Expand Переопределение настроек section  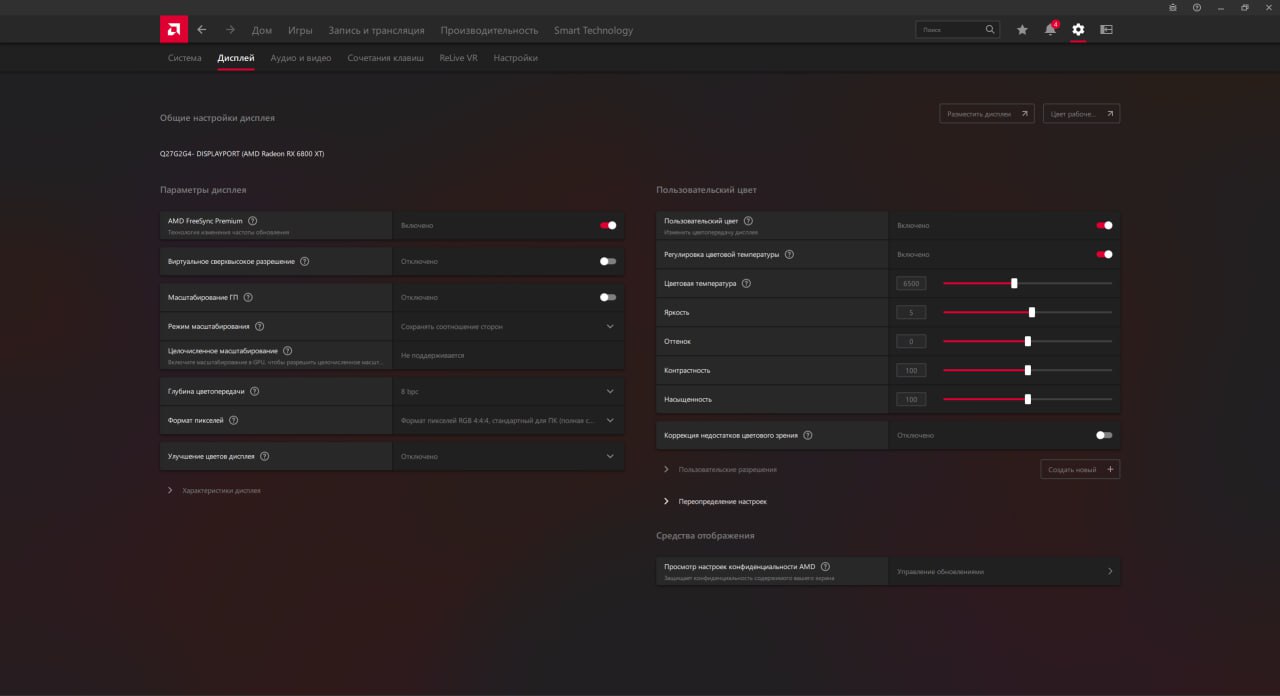[715, 501]
